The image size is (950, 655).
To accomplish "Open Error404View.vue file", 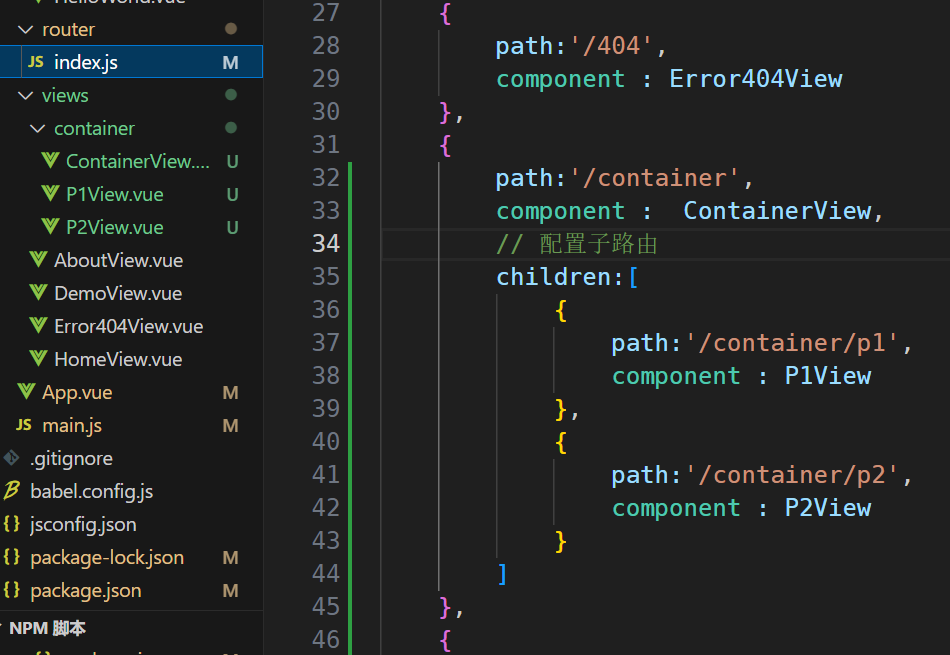I will [128, 327].
